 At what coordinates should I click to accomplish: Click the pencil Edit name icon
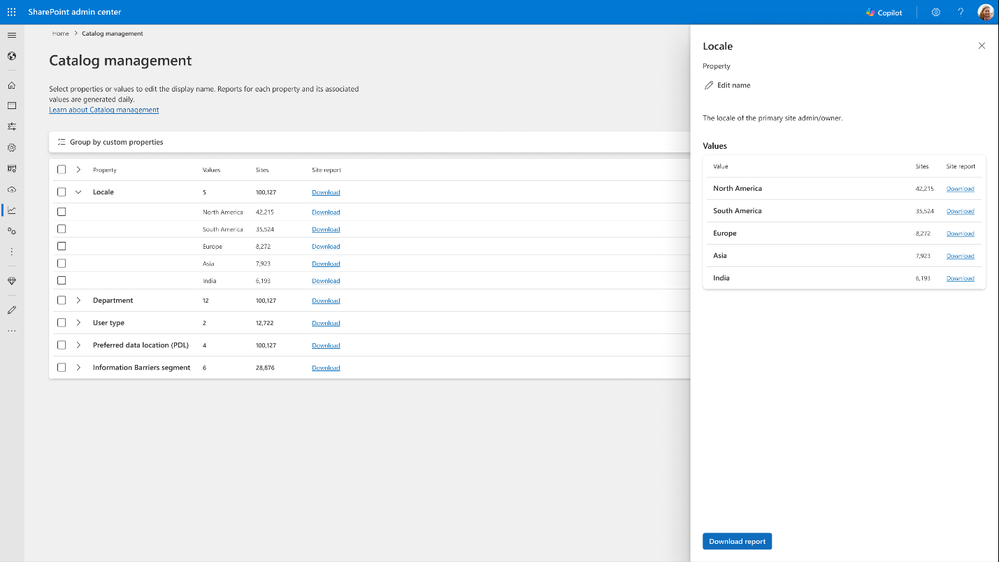pos(708,85)
